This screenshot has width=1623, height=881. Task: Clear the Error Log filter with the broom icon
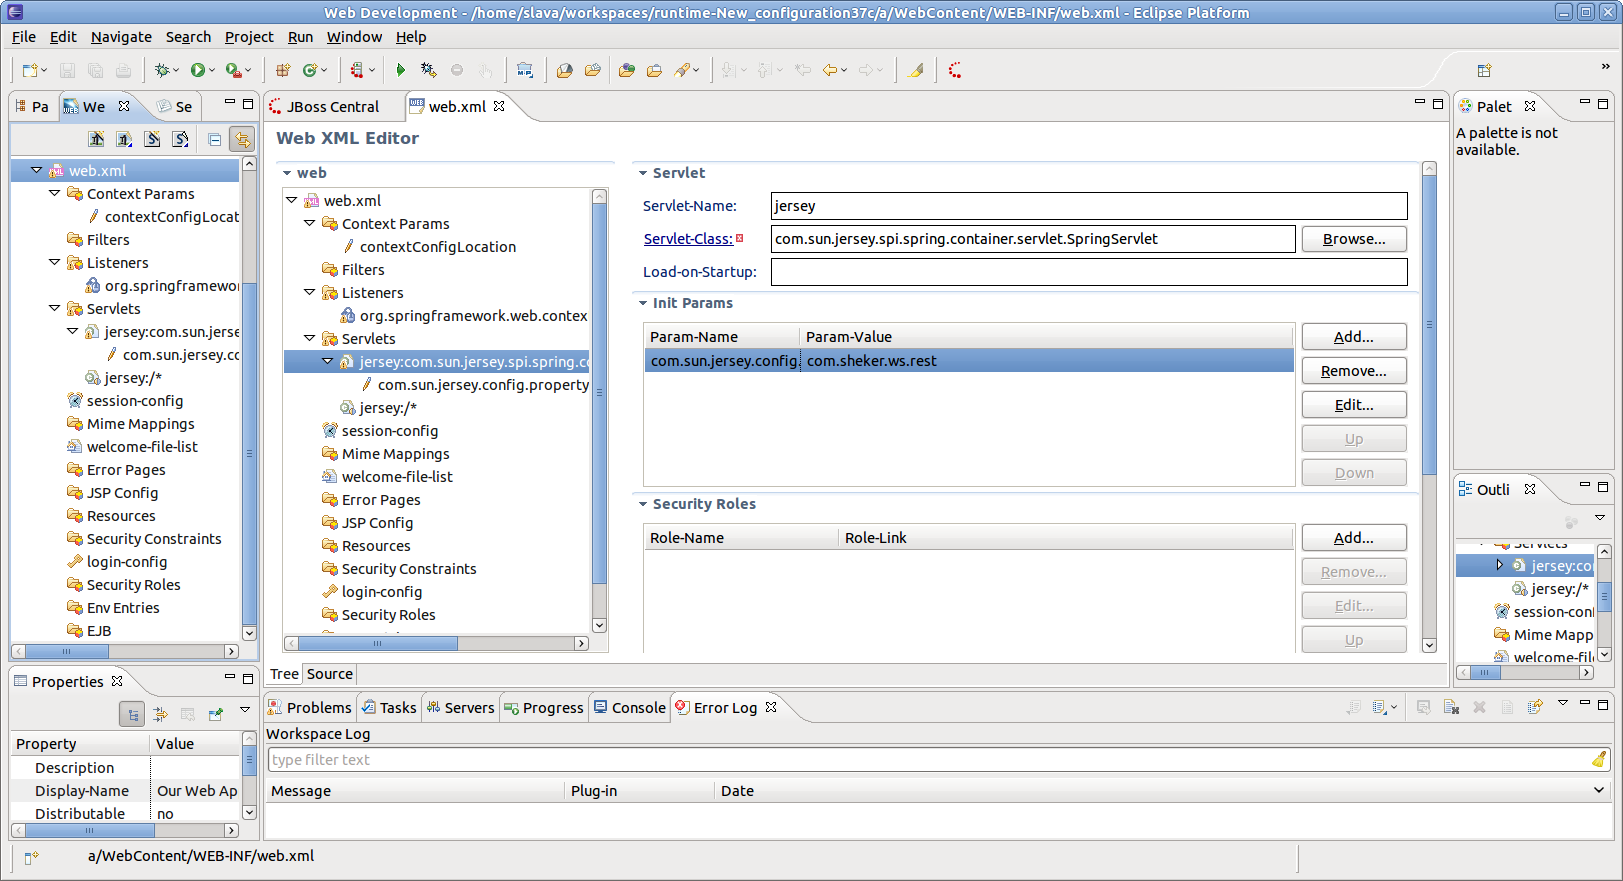tap(1599, 760)
